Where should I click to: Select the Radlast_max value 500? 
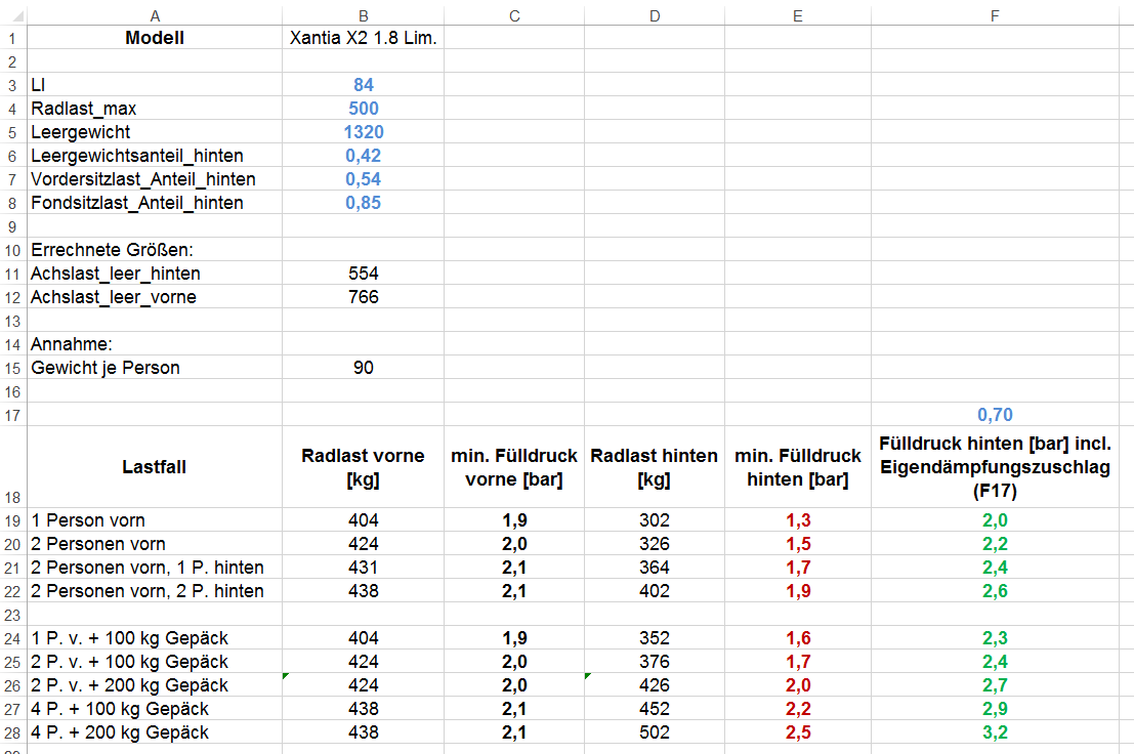pyautogui.click(x=363, y=108)
